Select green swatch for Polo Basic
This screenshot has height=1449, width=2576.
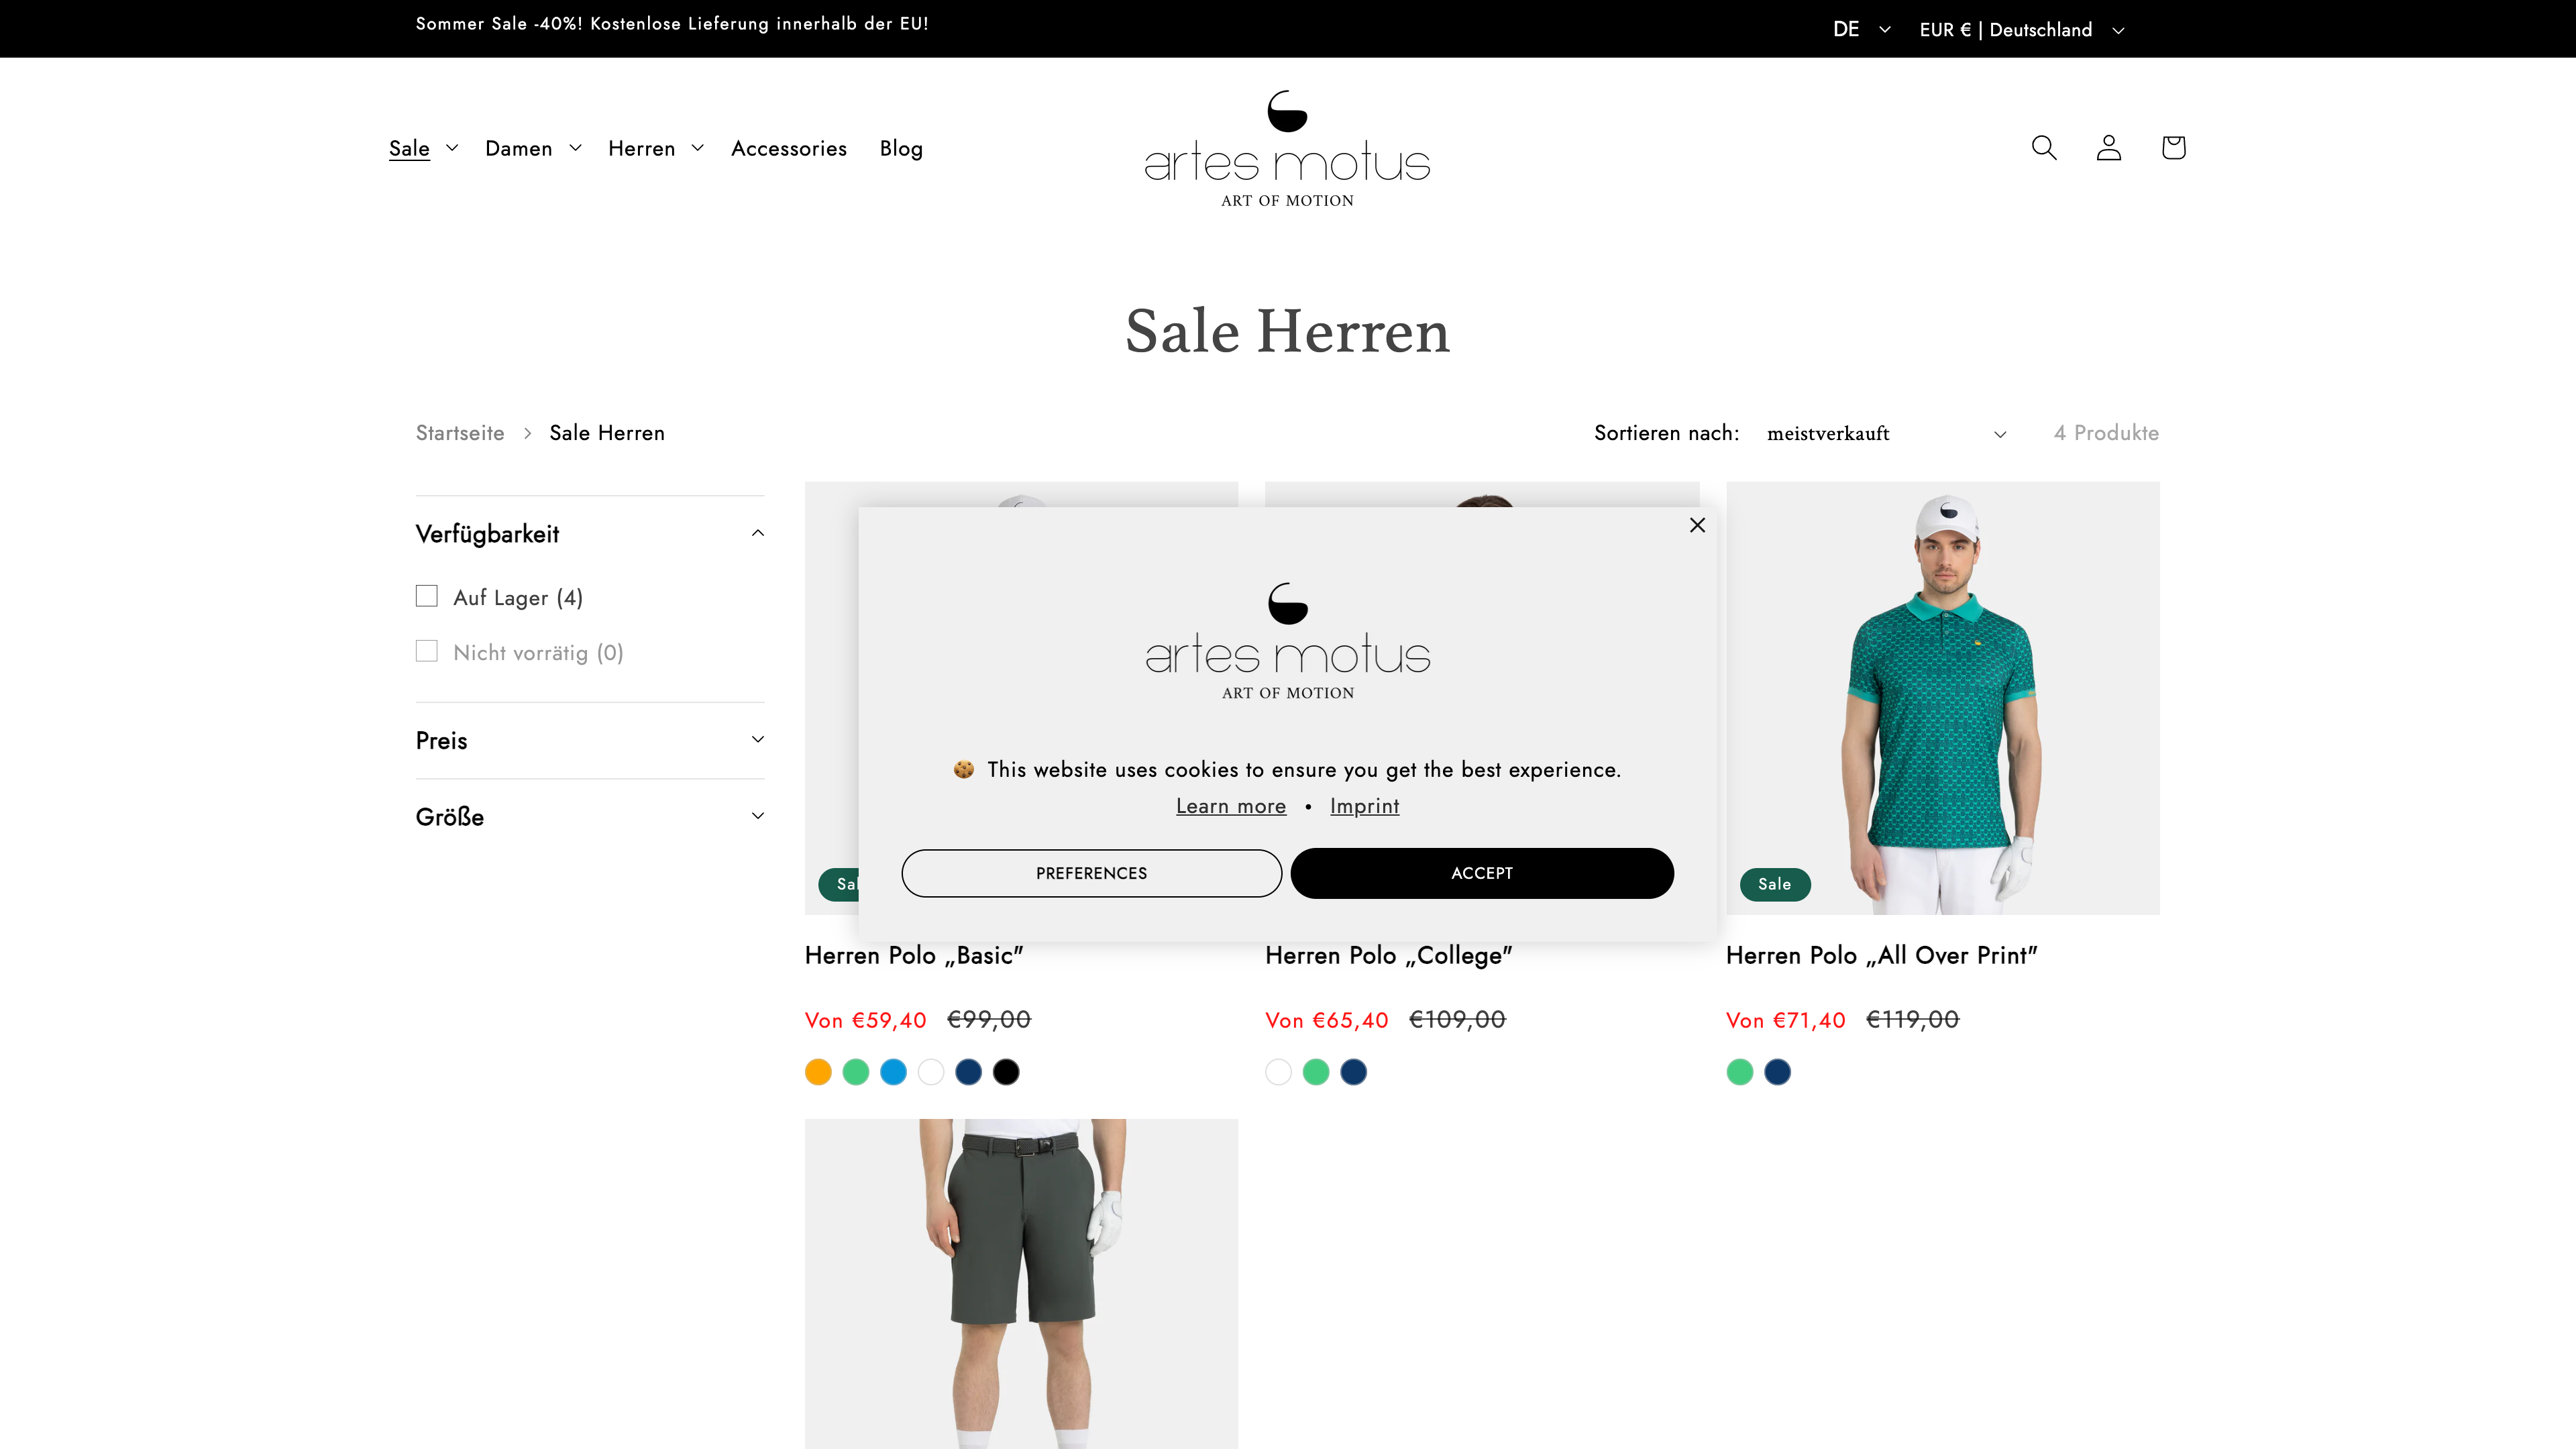point(856,1072)
